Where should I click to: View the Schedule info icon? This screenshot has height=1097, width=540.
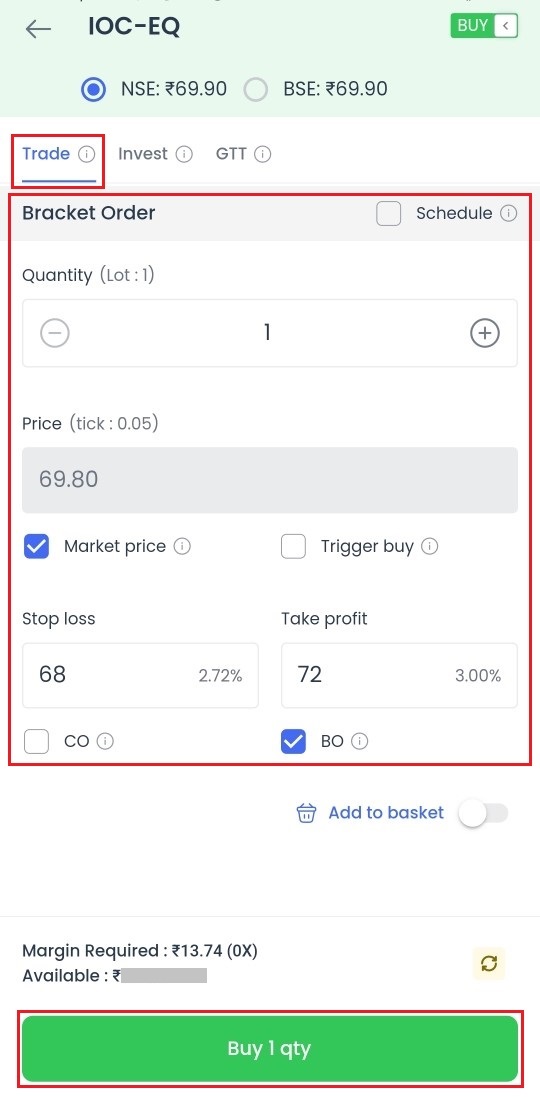pyautogui.click(x=509, y=213)
